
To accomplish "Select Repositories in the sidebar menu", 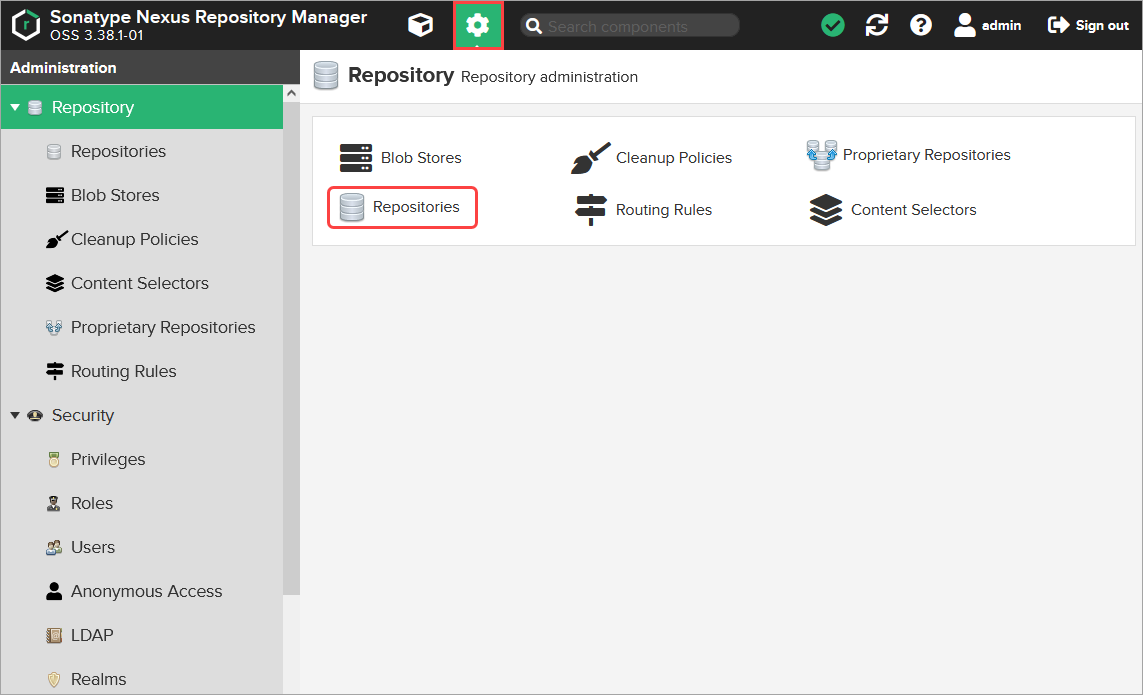I will (118, 152).
